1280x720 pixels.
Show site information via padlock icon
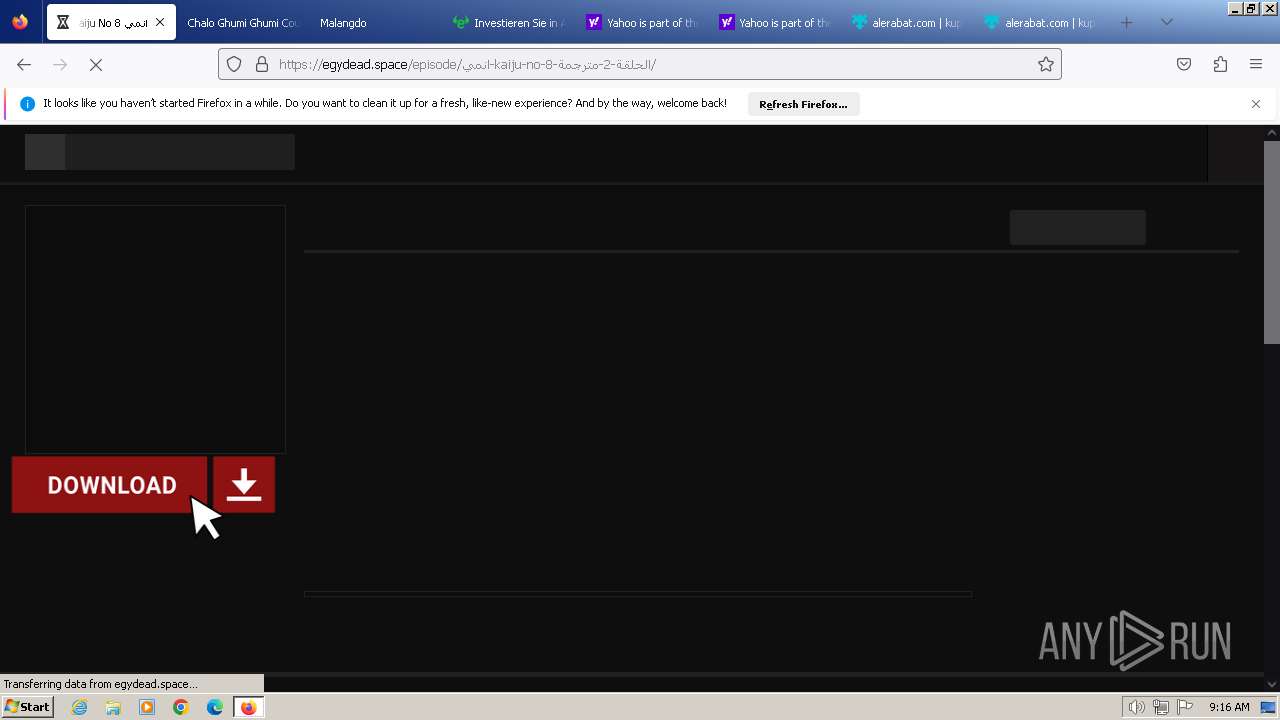(262, 64)
